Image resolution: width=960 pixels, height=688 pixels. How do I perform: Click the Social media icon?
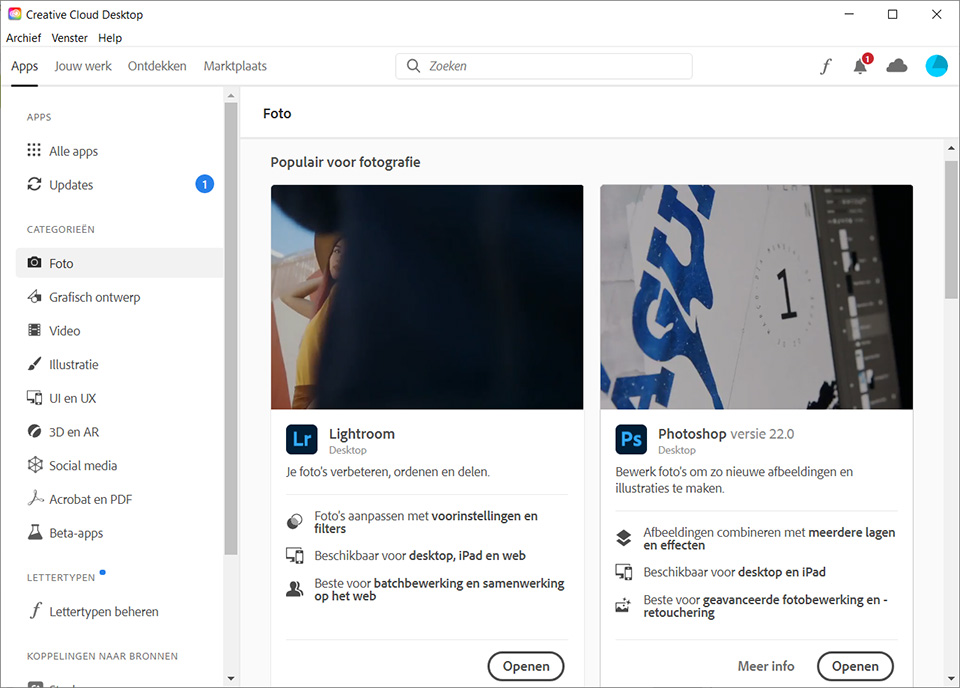click(x=35, y=465)
